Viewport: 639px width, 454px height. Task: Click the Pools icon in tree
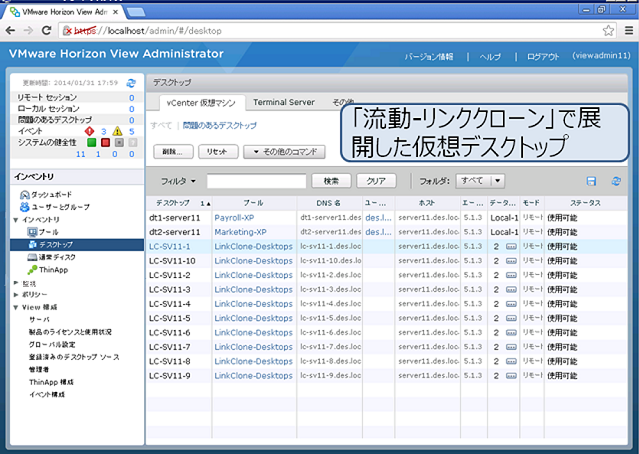[x=32, y=232]
